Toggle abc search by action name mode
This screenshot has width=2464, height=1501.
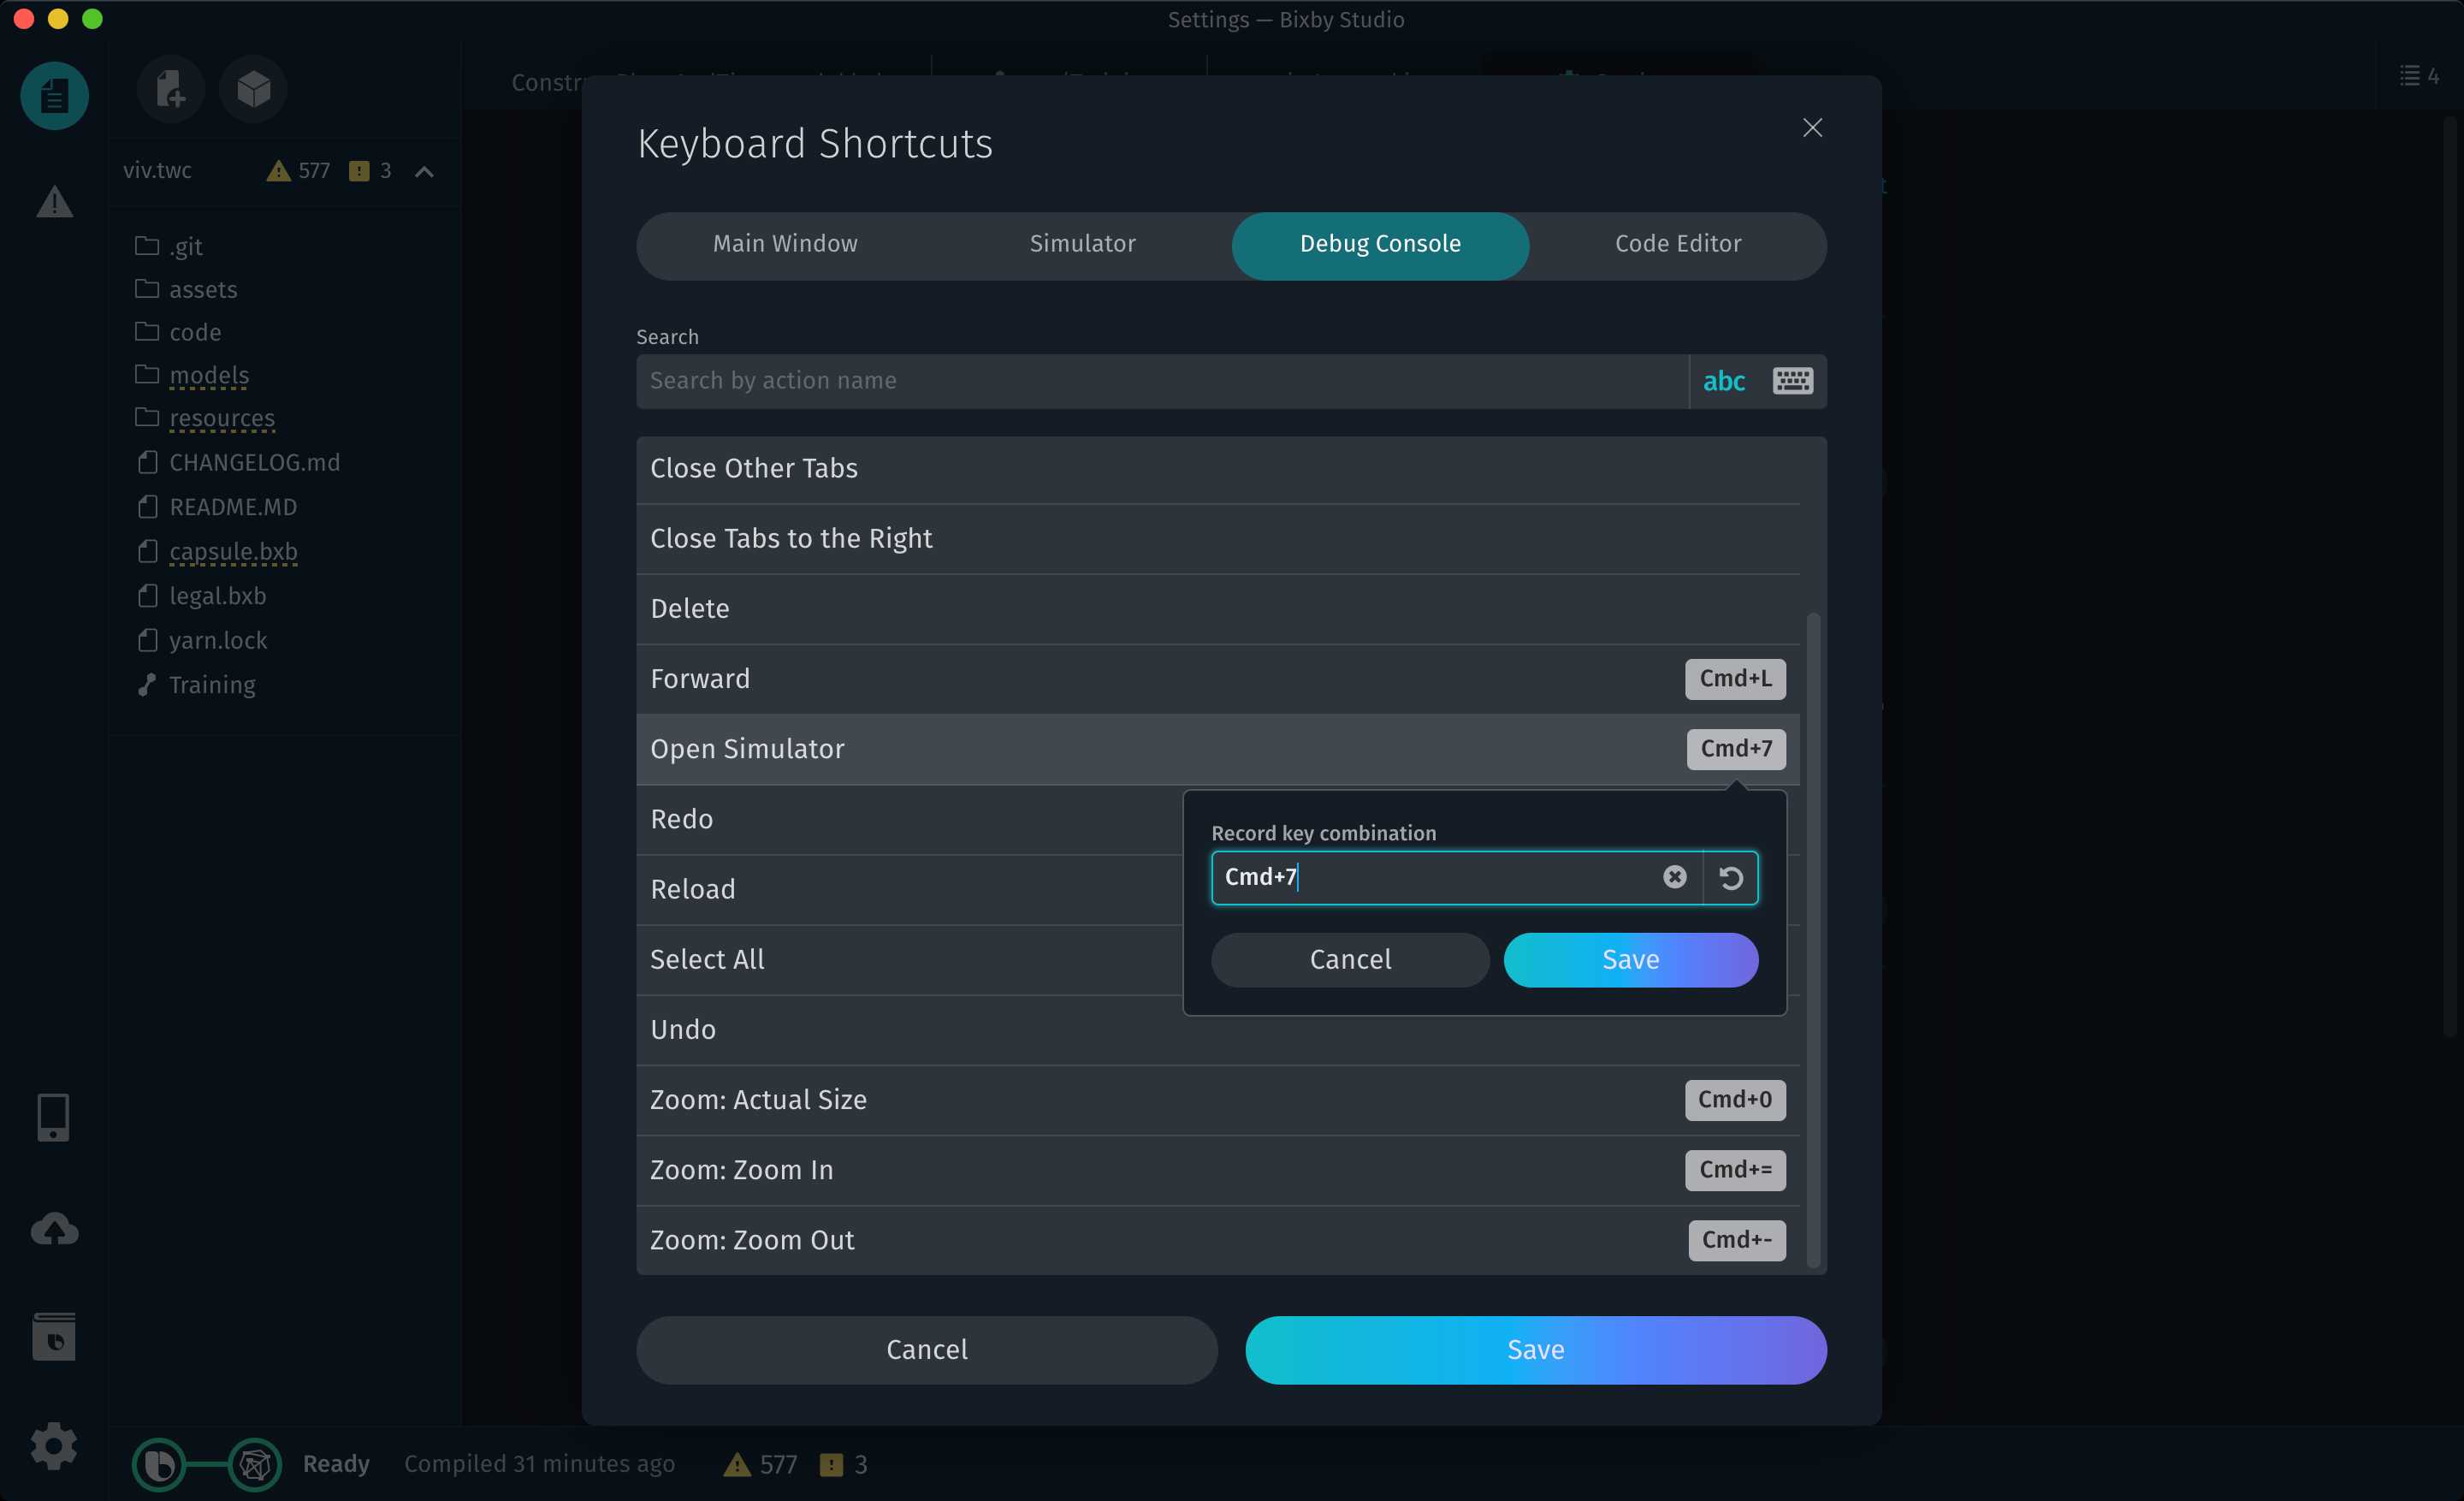[1724, 381]
